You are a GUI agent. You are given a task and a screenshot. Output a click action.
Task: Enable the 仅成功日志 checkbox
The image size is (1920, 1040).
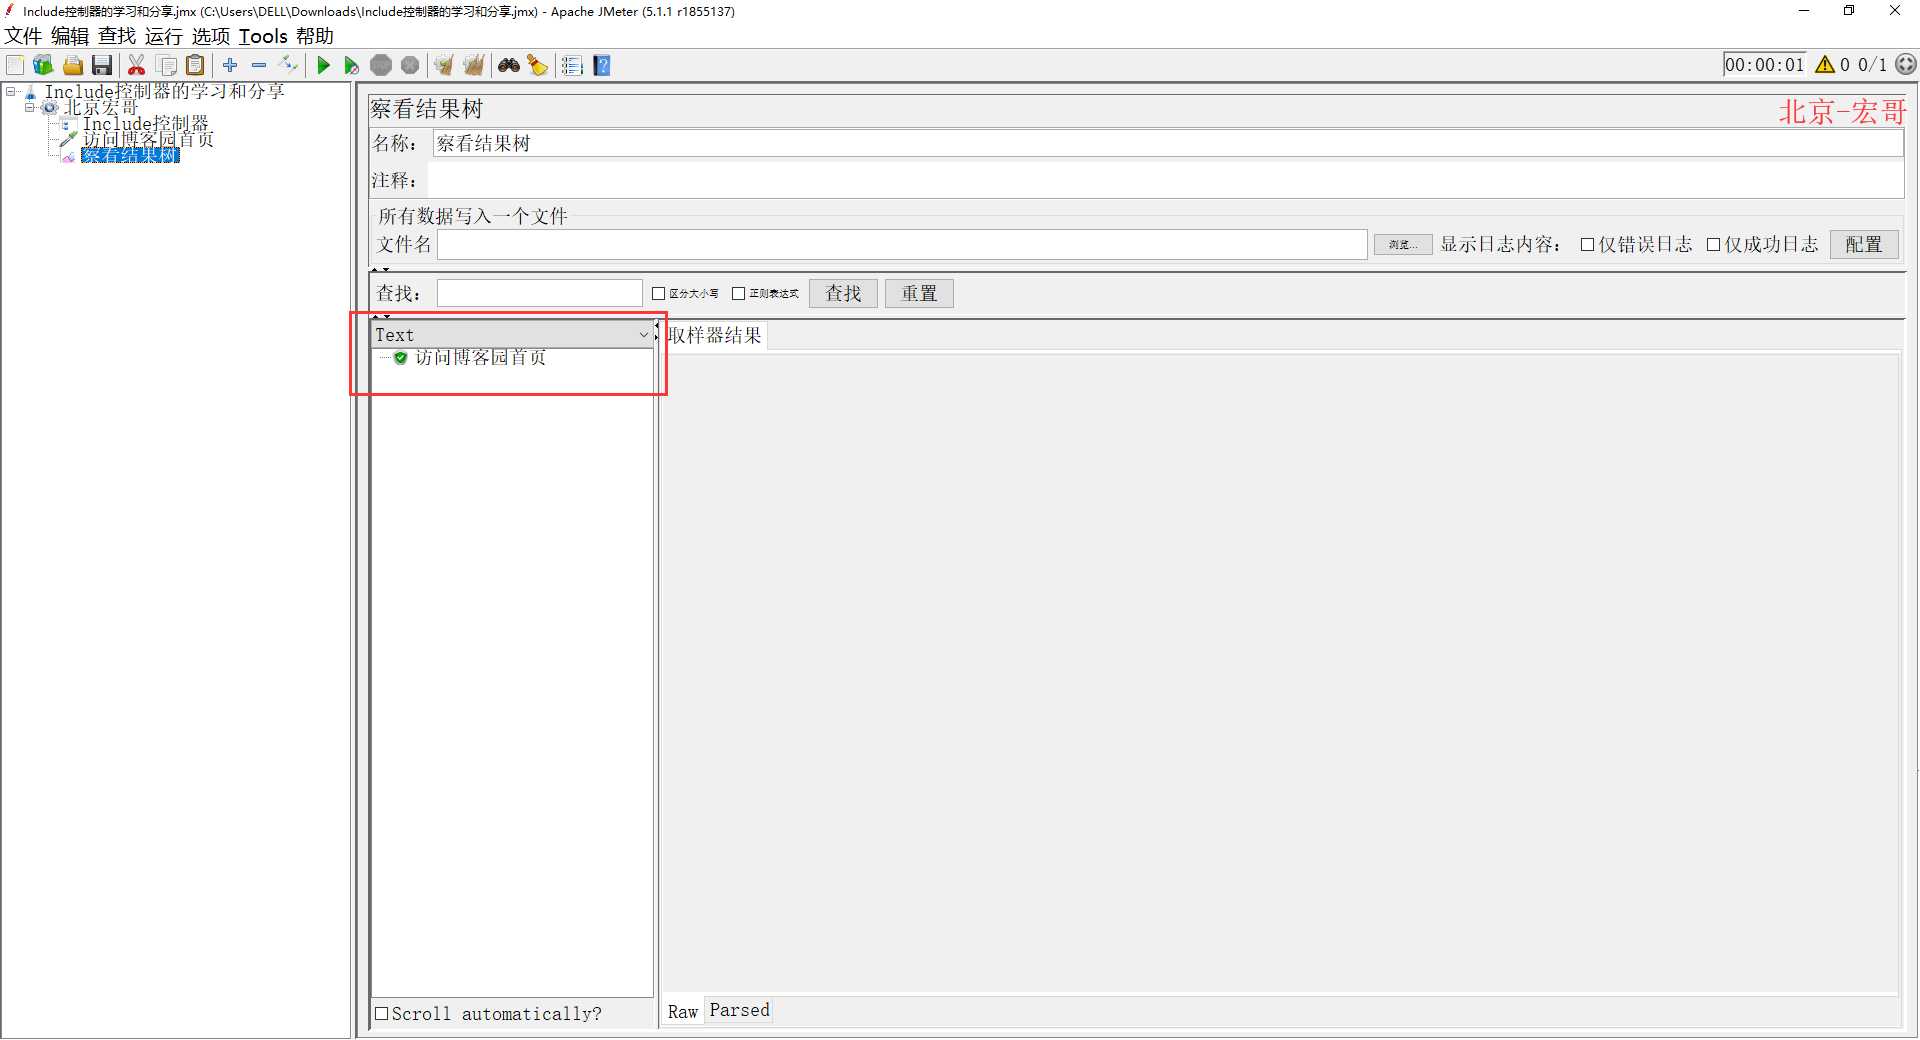click(1713, 245)
